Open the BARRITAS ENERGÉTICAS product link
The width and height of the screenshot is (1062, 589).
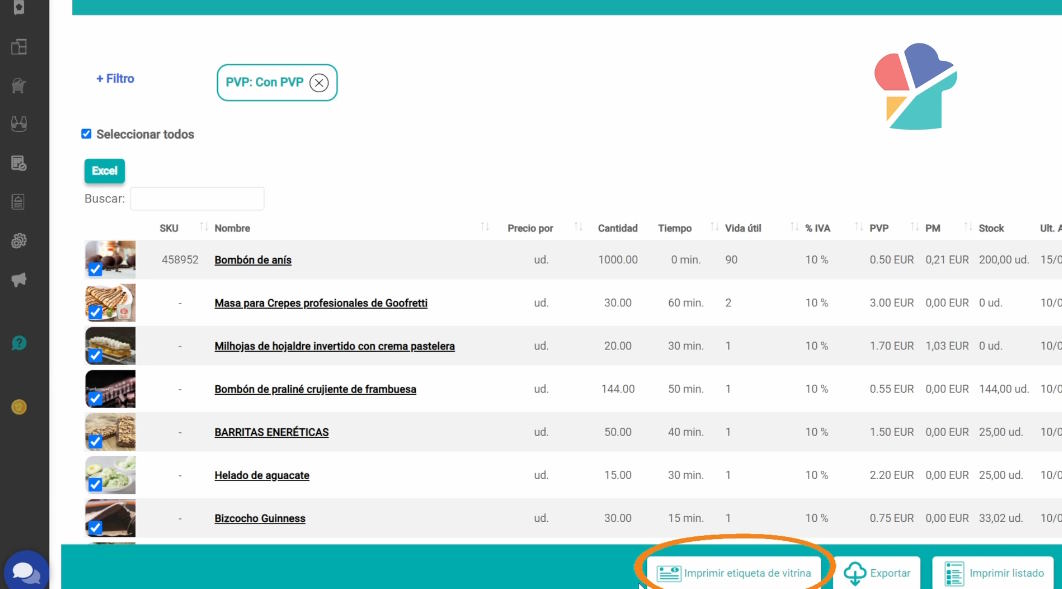(x=272, y=432)
